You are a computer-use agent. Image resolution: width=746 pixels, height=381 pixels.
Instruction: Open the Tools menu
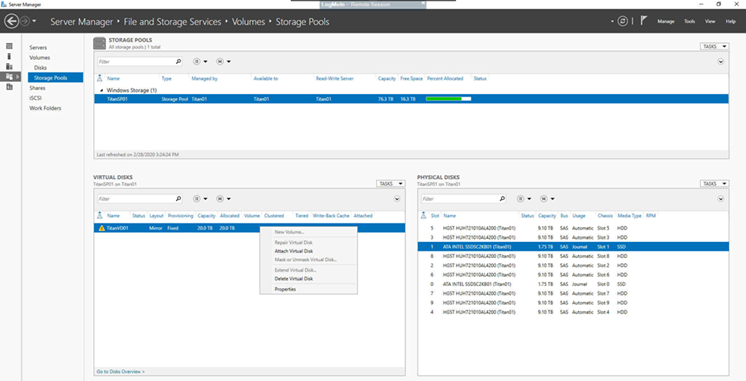[689, 21]
